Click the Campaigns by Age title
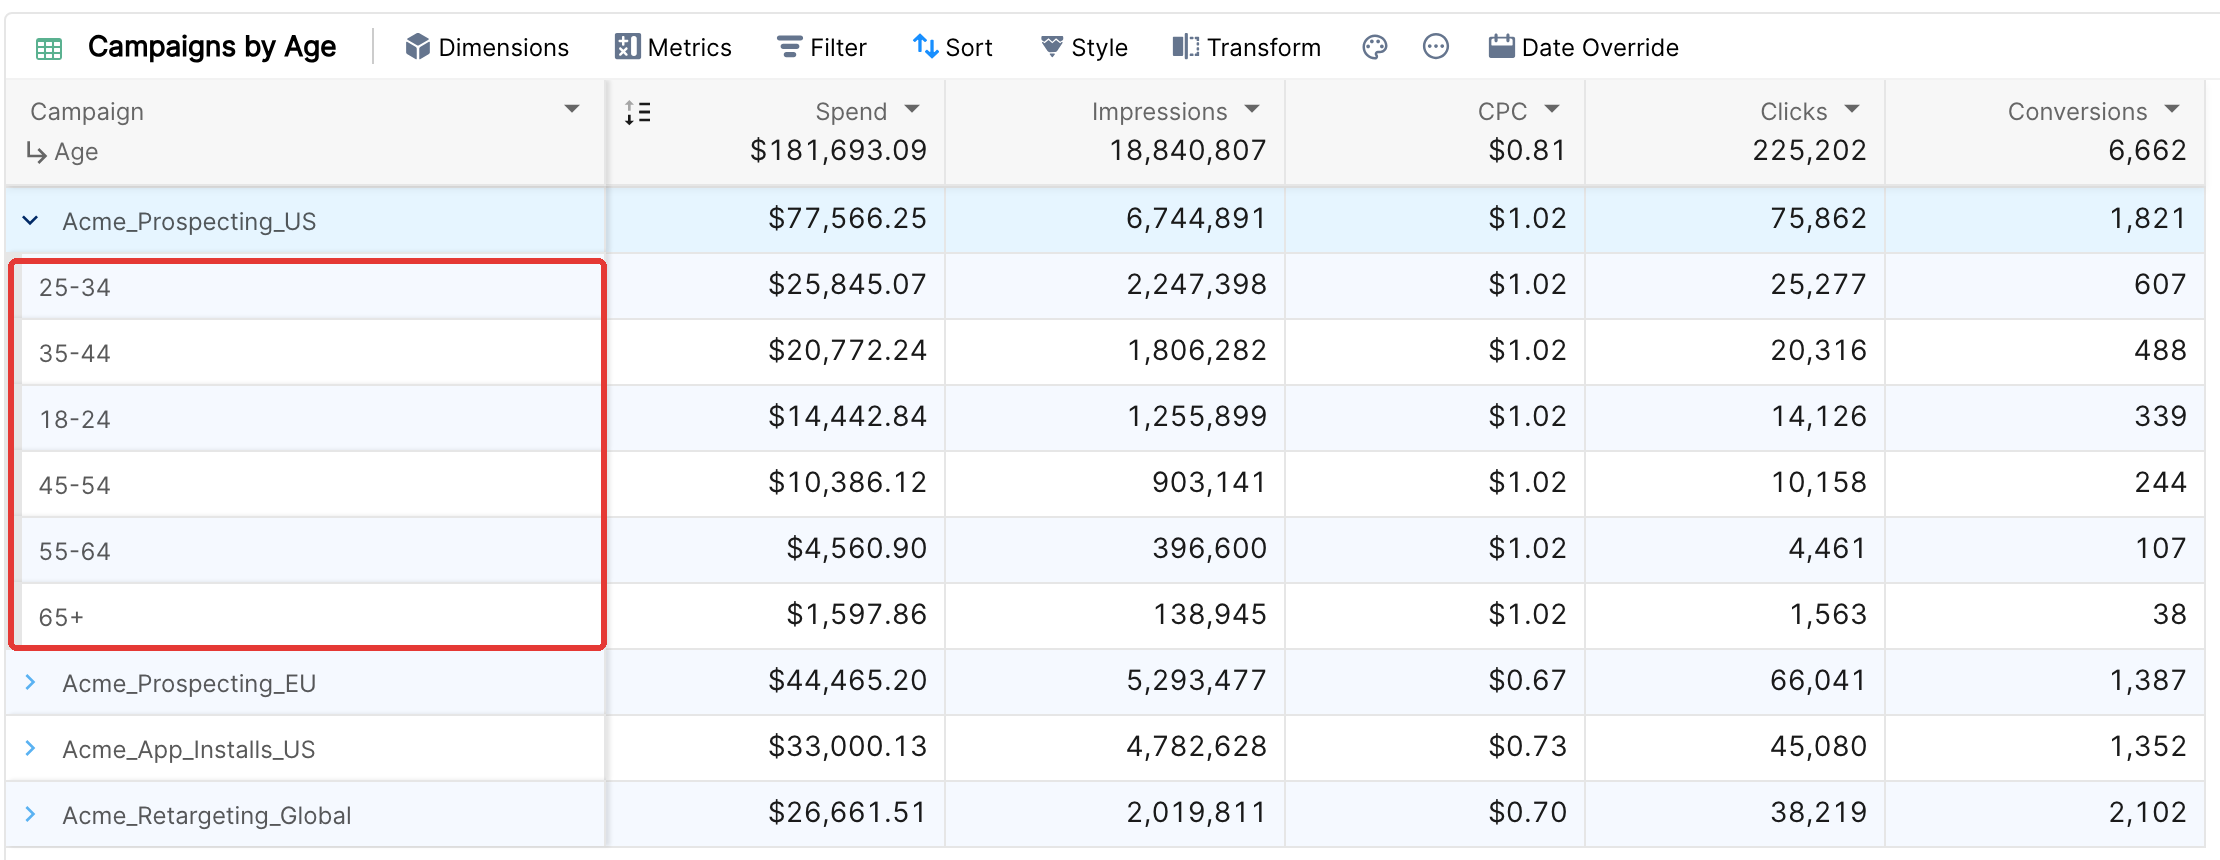This screenshot has height=860, width=2220. tap(212, 47)
